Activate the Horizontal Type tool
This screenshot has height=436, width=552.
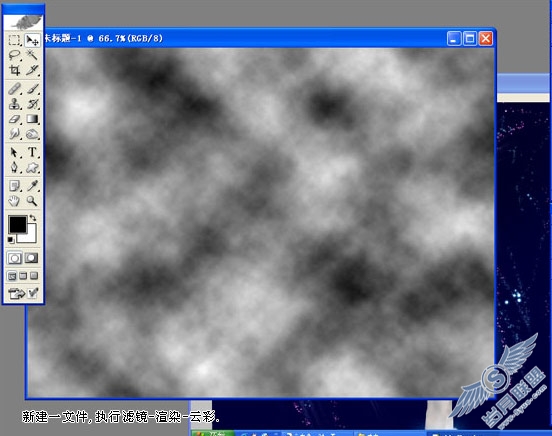point(32,152)
